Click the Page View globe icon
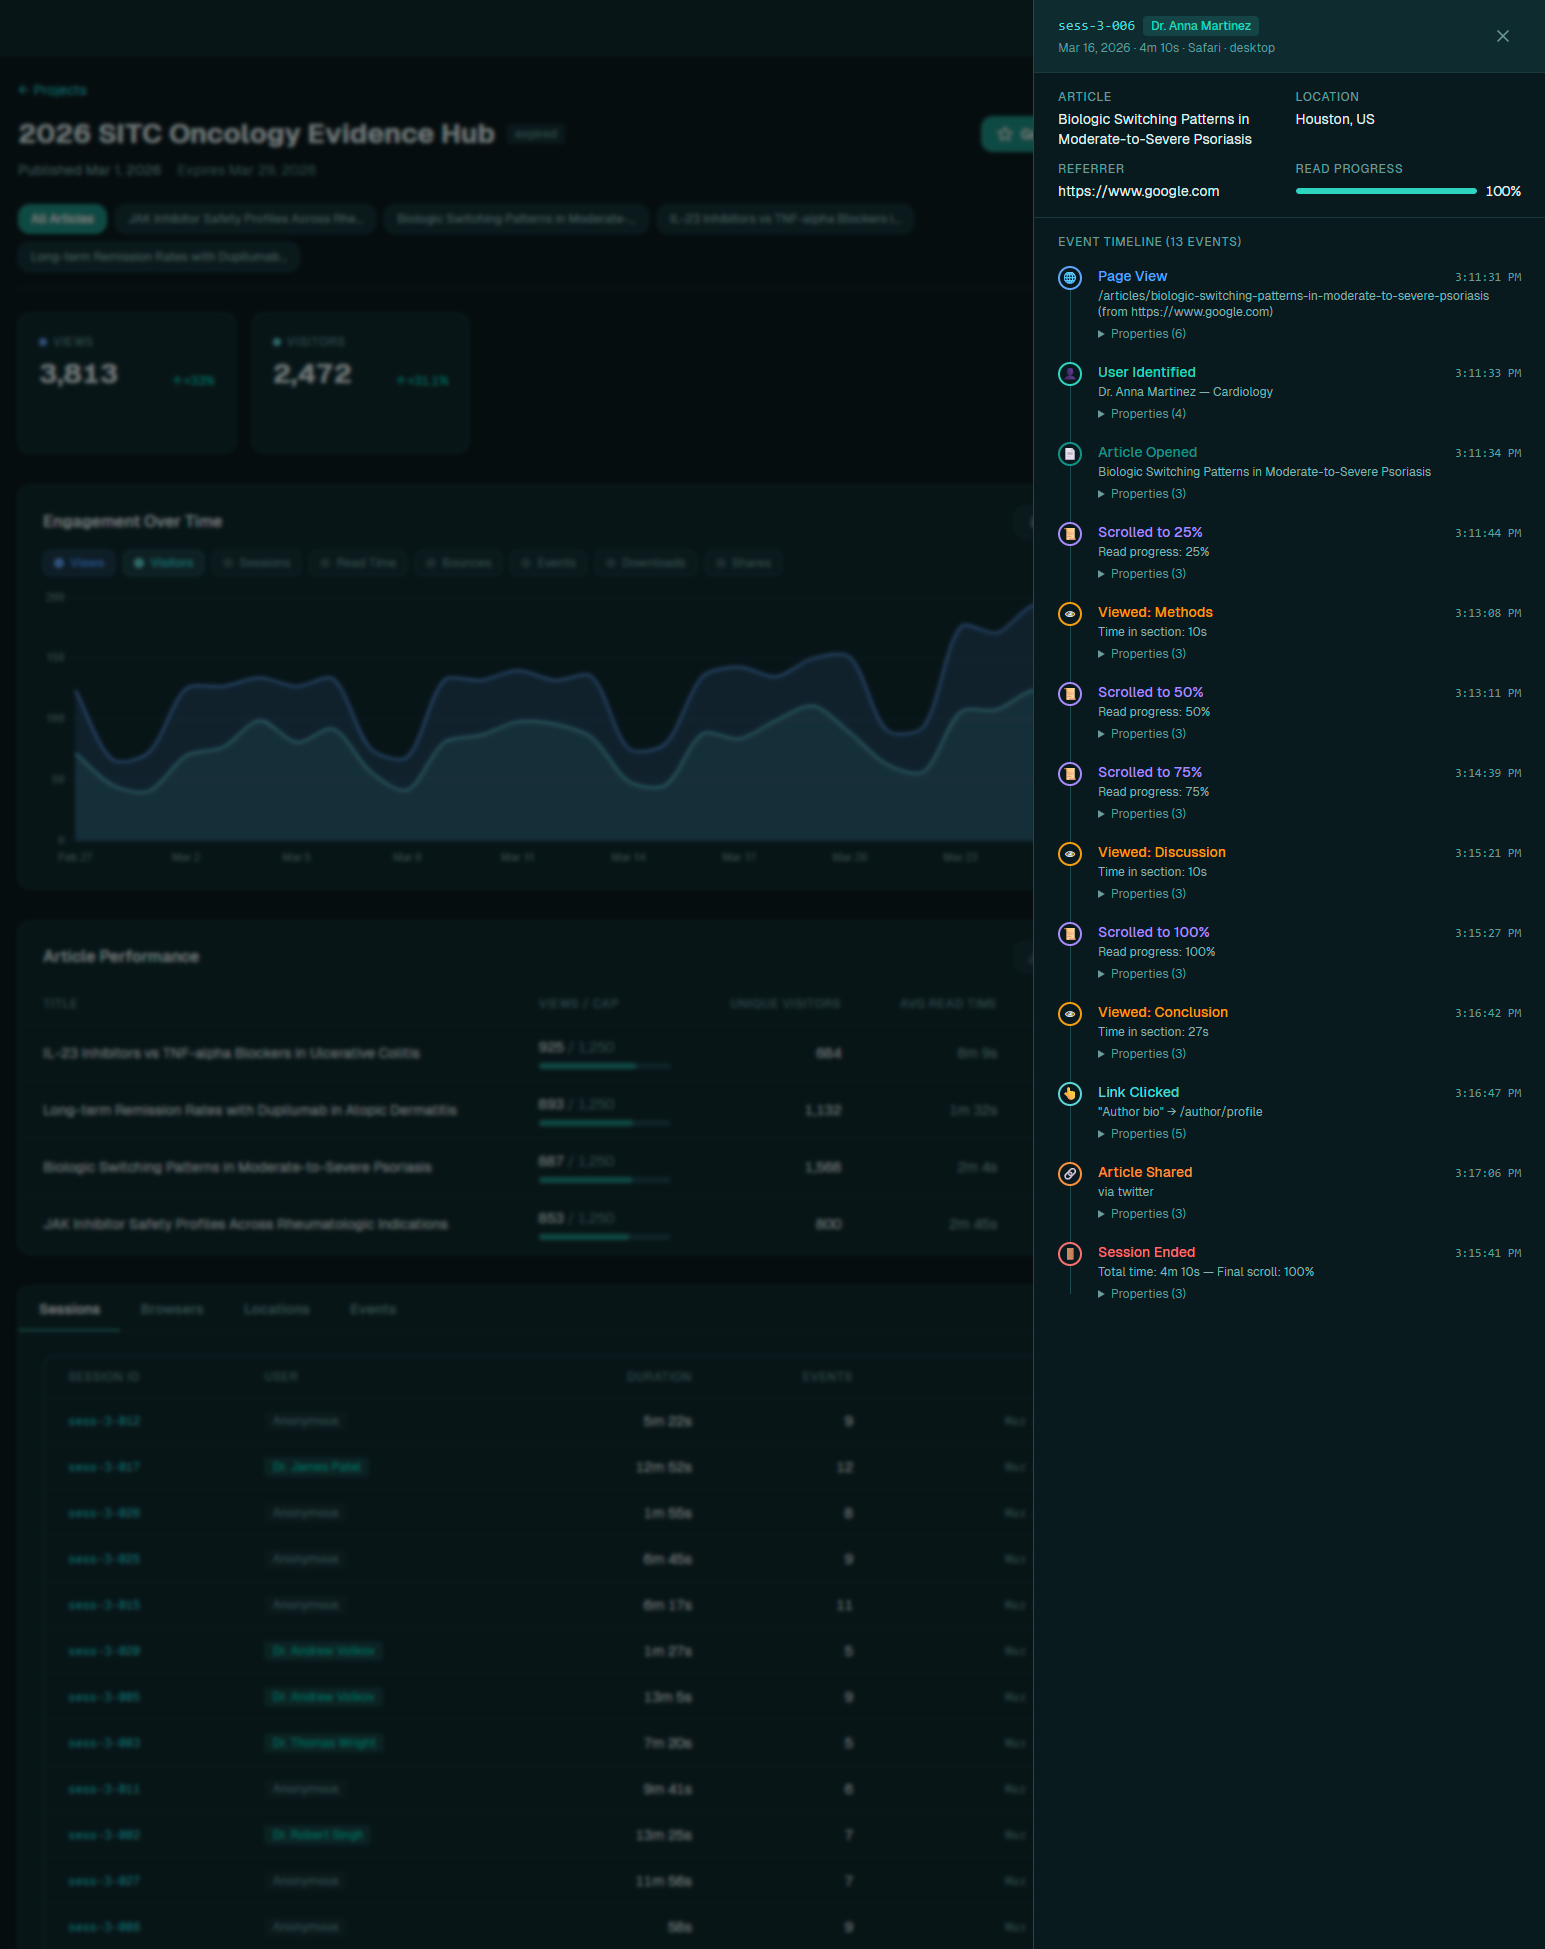 click(x=1070, y=278)
